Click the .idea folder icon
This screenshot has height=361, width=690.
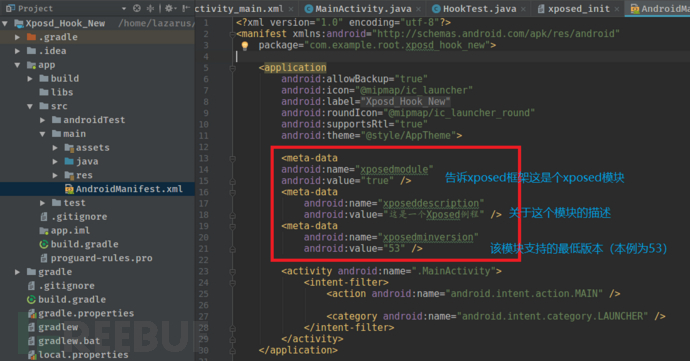click(x=31, y=51)
